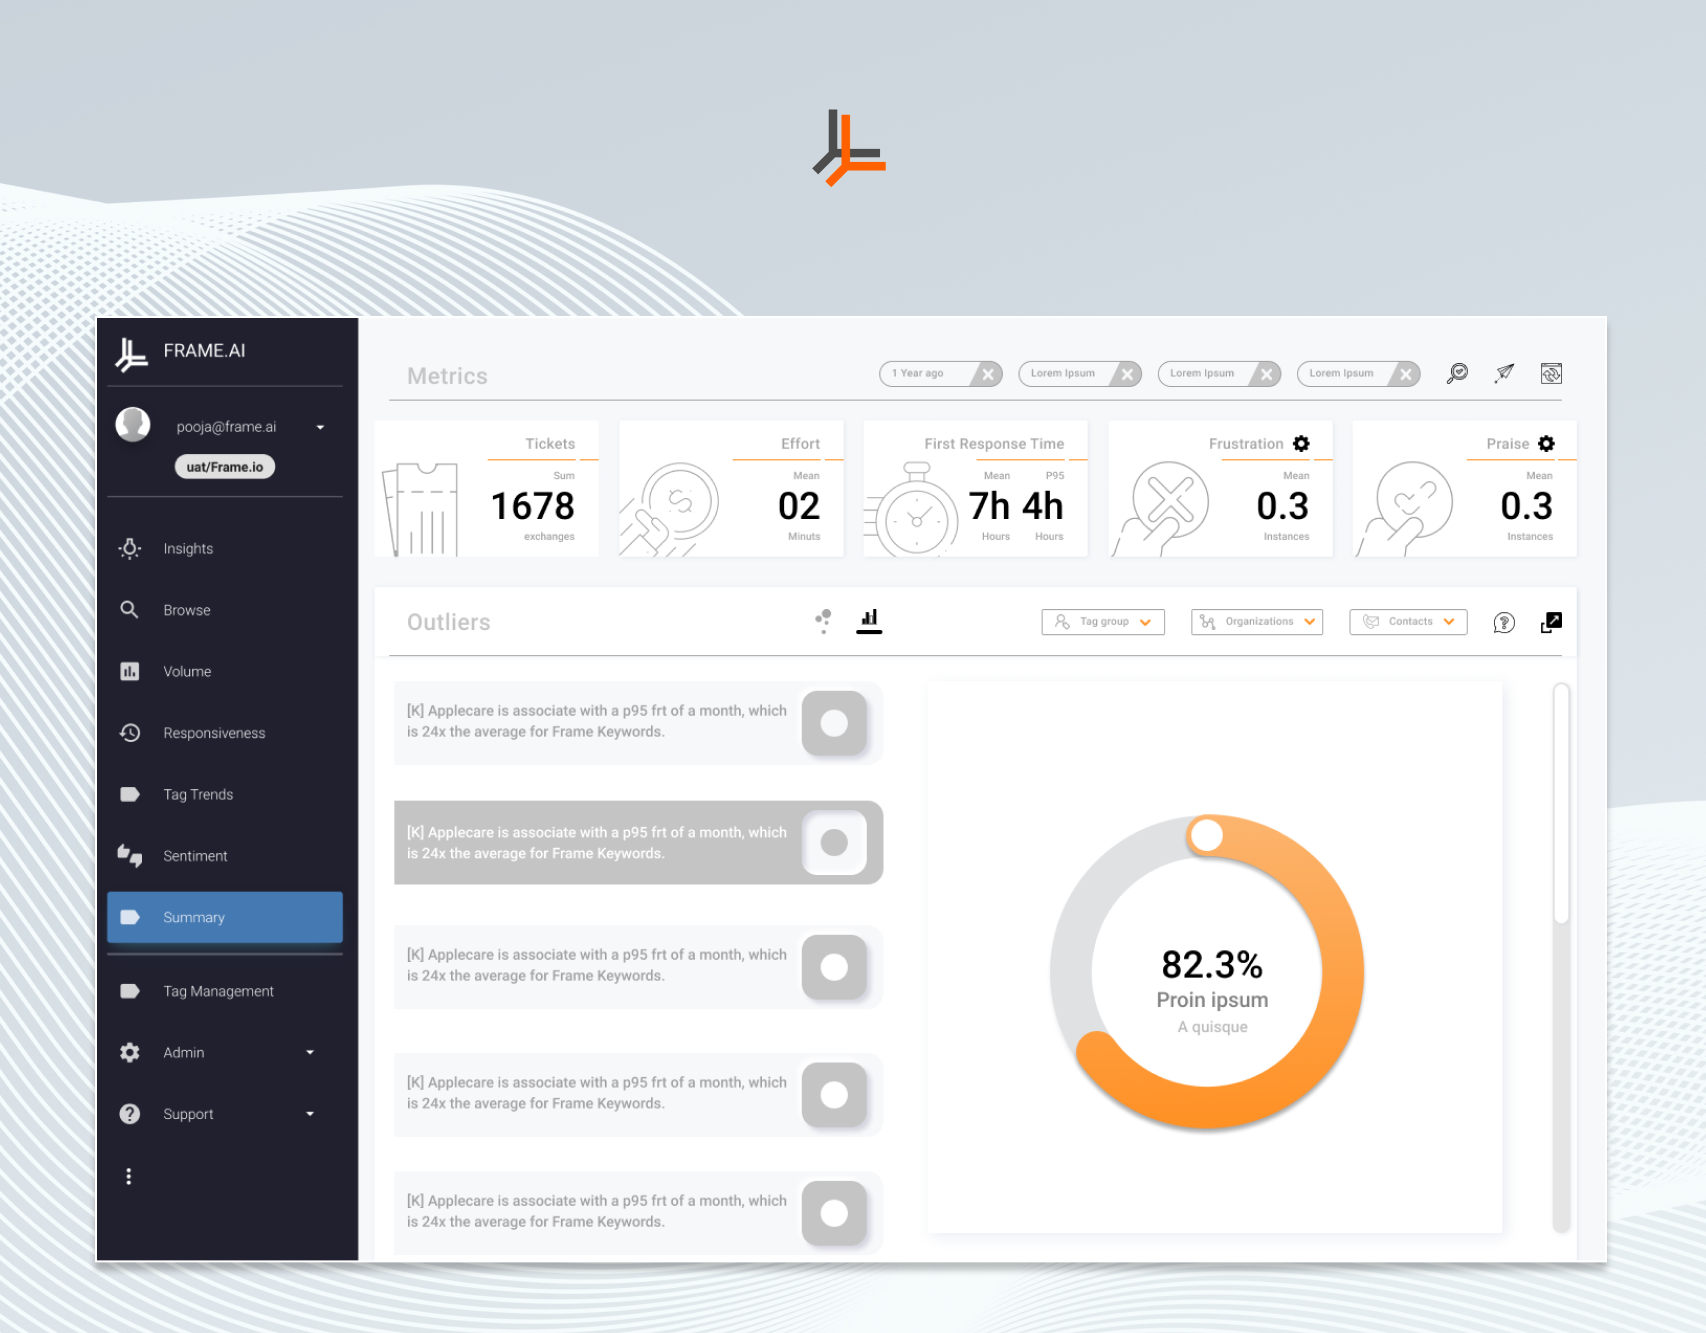
Task: Remove the first Lorem Ipsum filter chip
Action: click(1127, 374)
